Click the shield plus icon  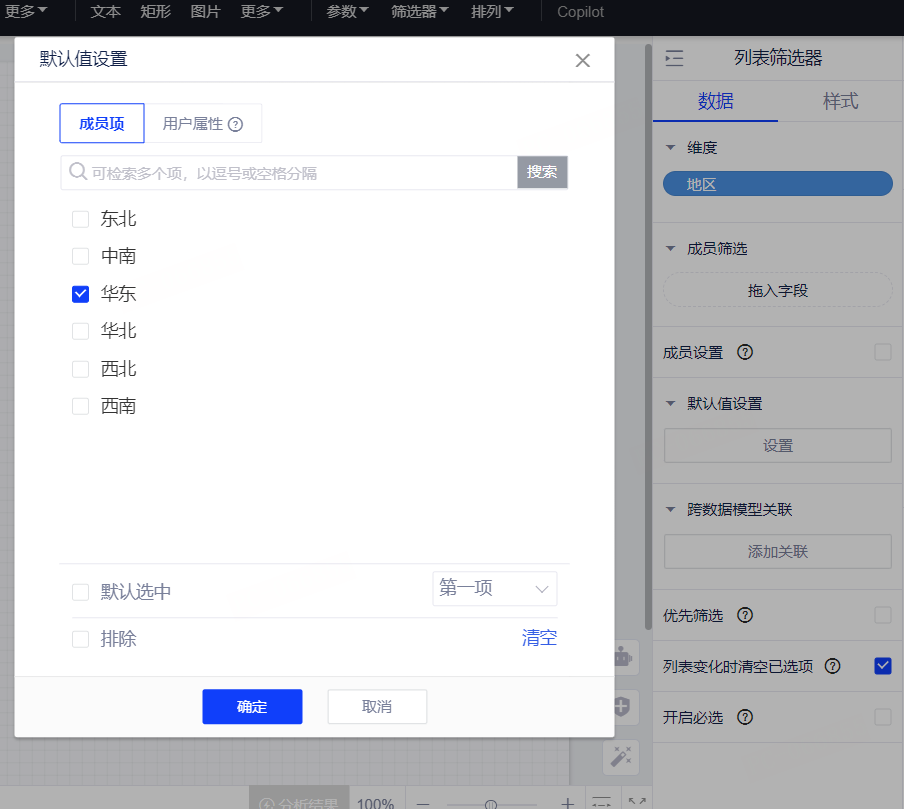[621, 707]
